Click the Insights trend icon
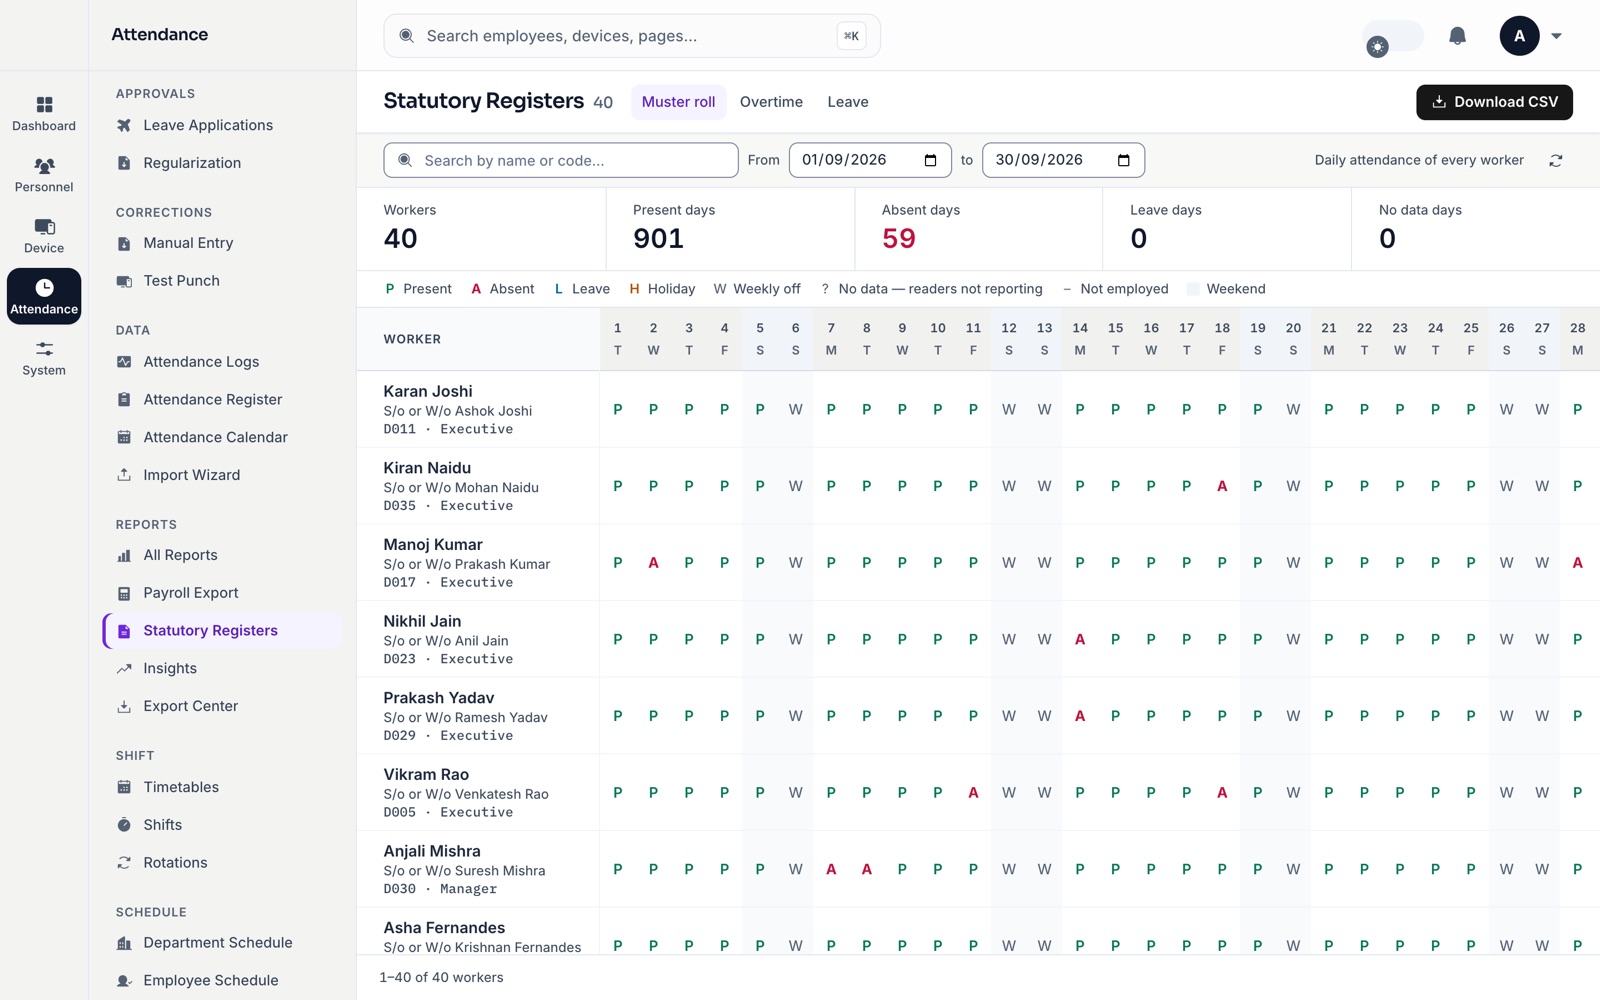1600x1000 pixels. (x=124, y=668)
